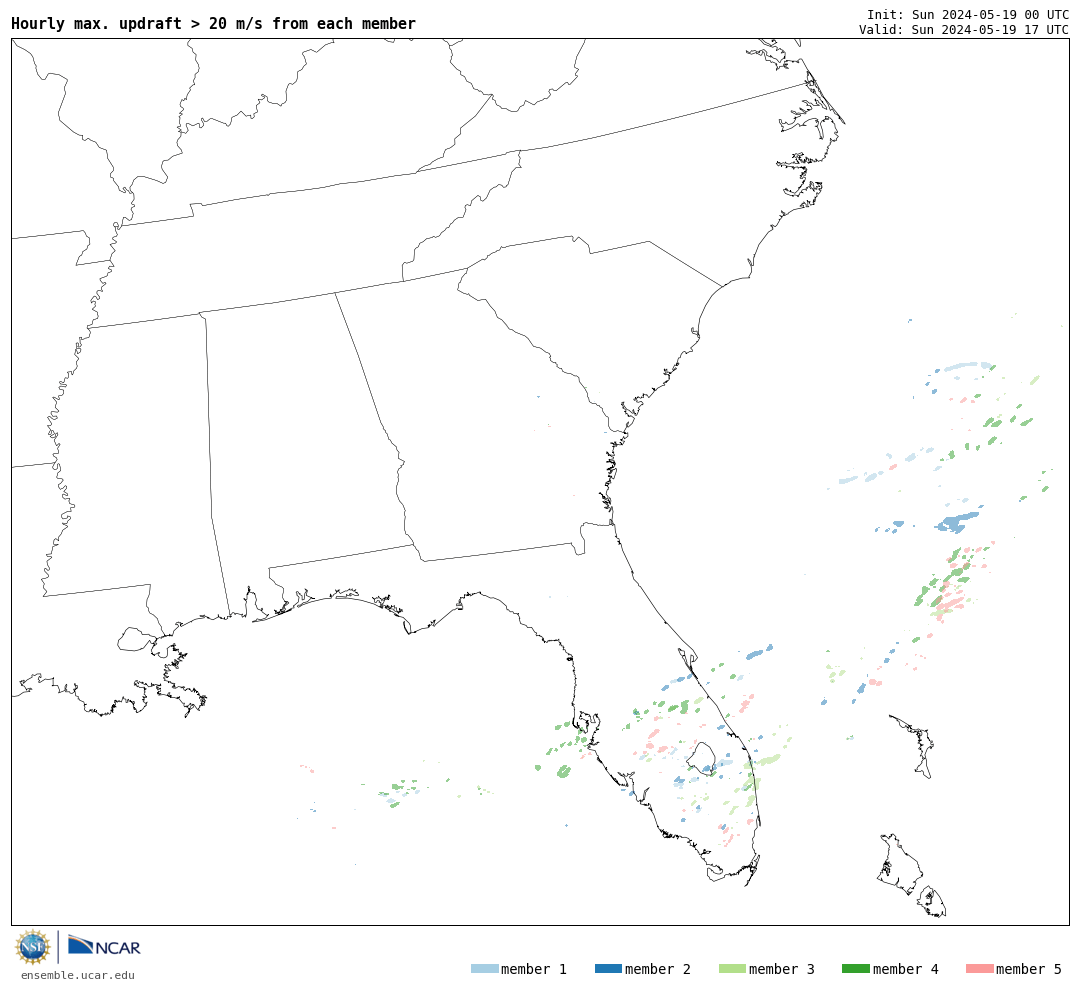Select the 'member 5' legend label
The image size is (1080, 988).
pos(1029,969)
